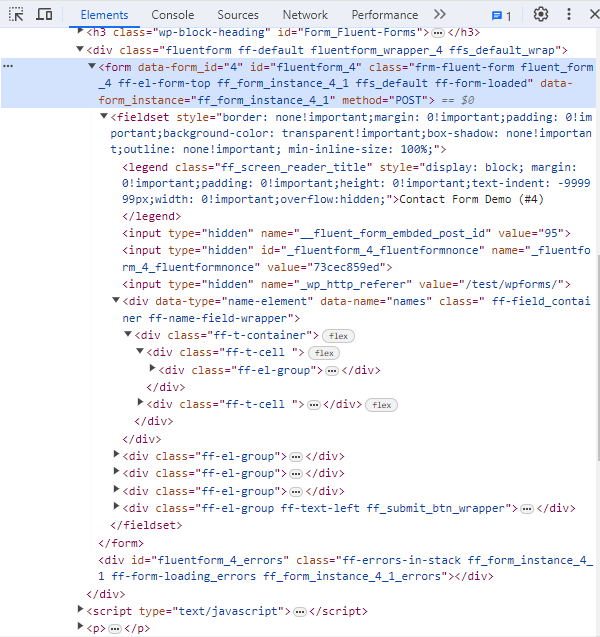Activate the inspect element picker tool
Viewport: 600px width, 637px height.
click(x=16, y=15)
